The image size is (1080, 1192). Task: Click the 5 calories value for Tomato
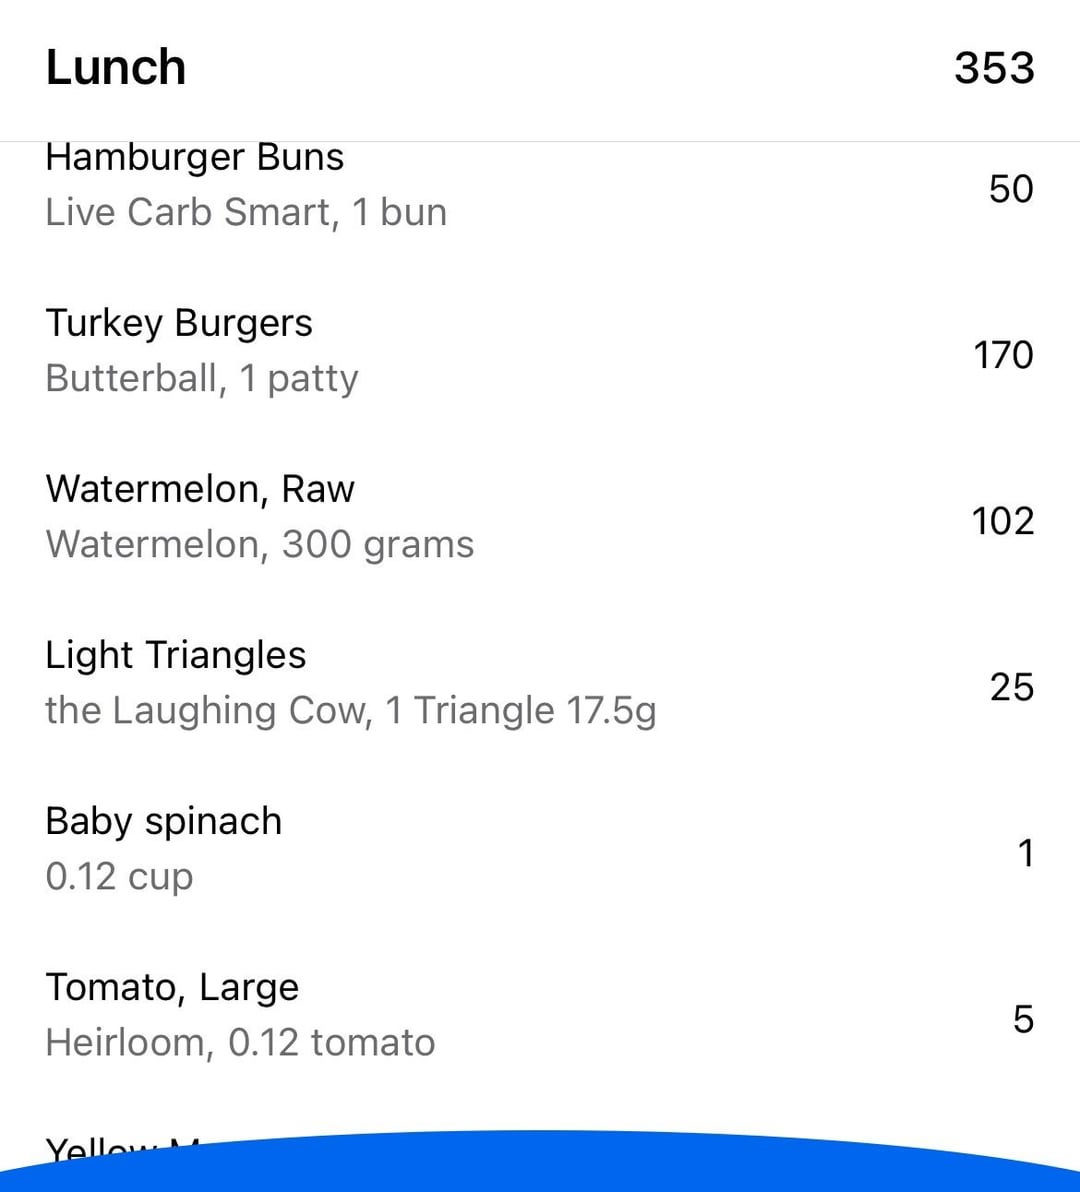pyautogui.click(x=1024, y=1019)
